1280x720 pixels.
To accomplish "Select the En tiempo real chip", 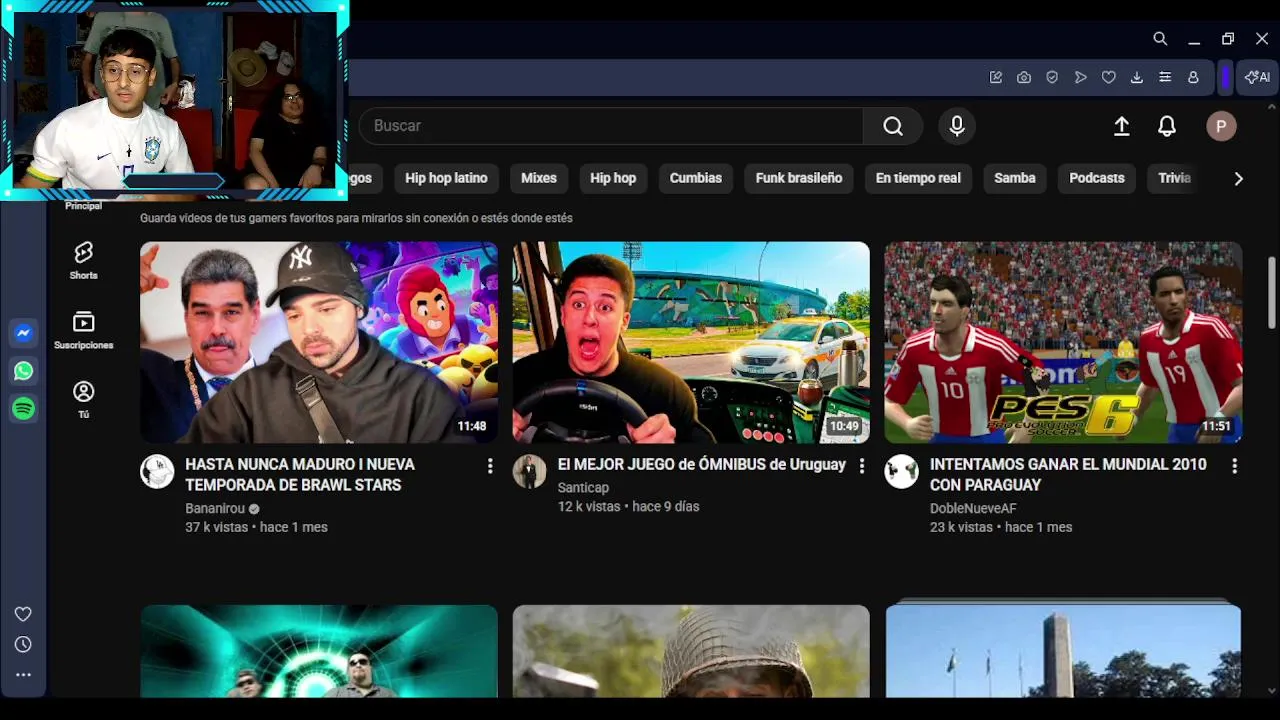I will pos(918,178).
